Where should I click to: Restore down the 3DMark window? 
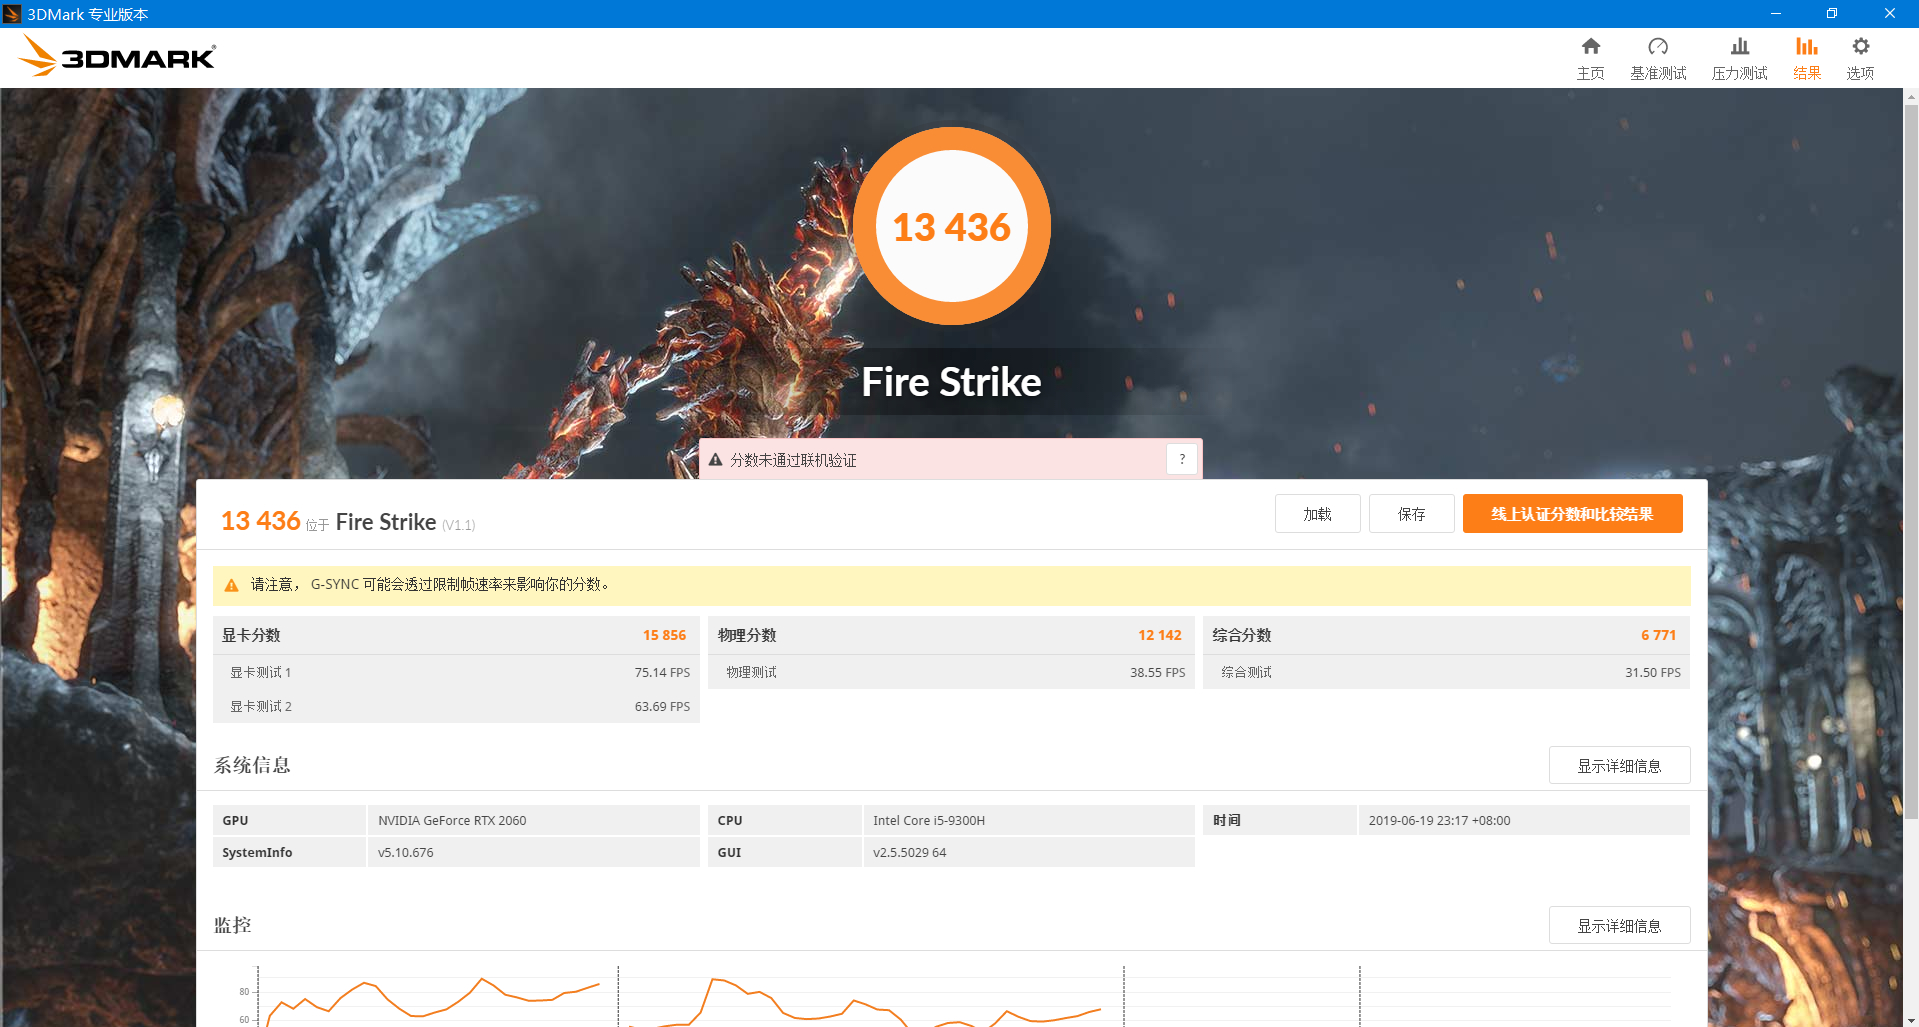tap(1832, 13)
